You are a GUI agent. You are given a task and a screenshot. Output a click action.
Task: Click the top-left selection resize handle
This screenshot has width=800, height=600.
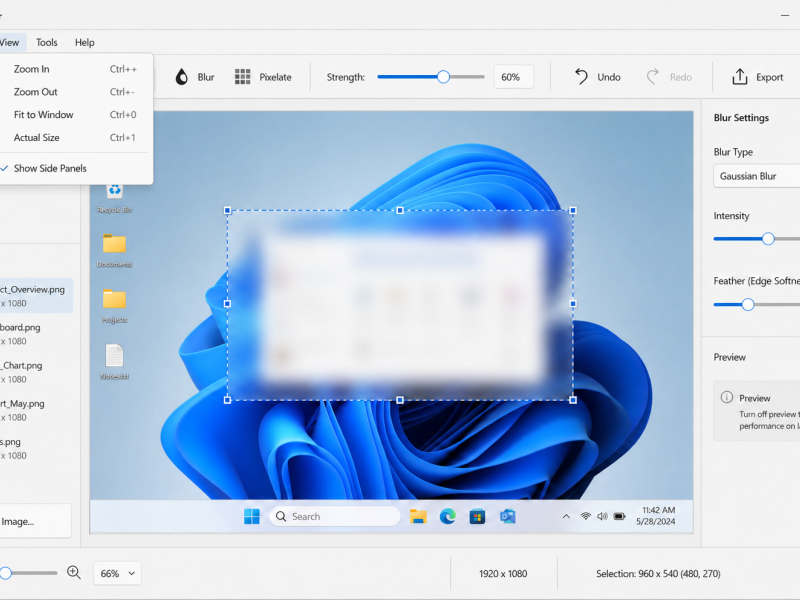click(228, 210)
